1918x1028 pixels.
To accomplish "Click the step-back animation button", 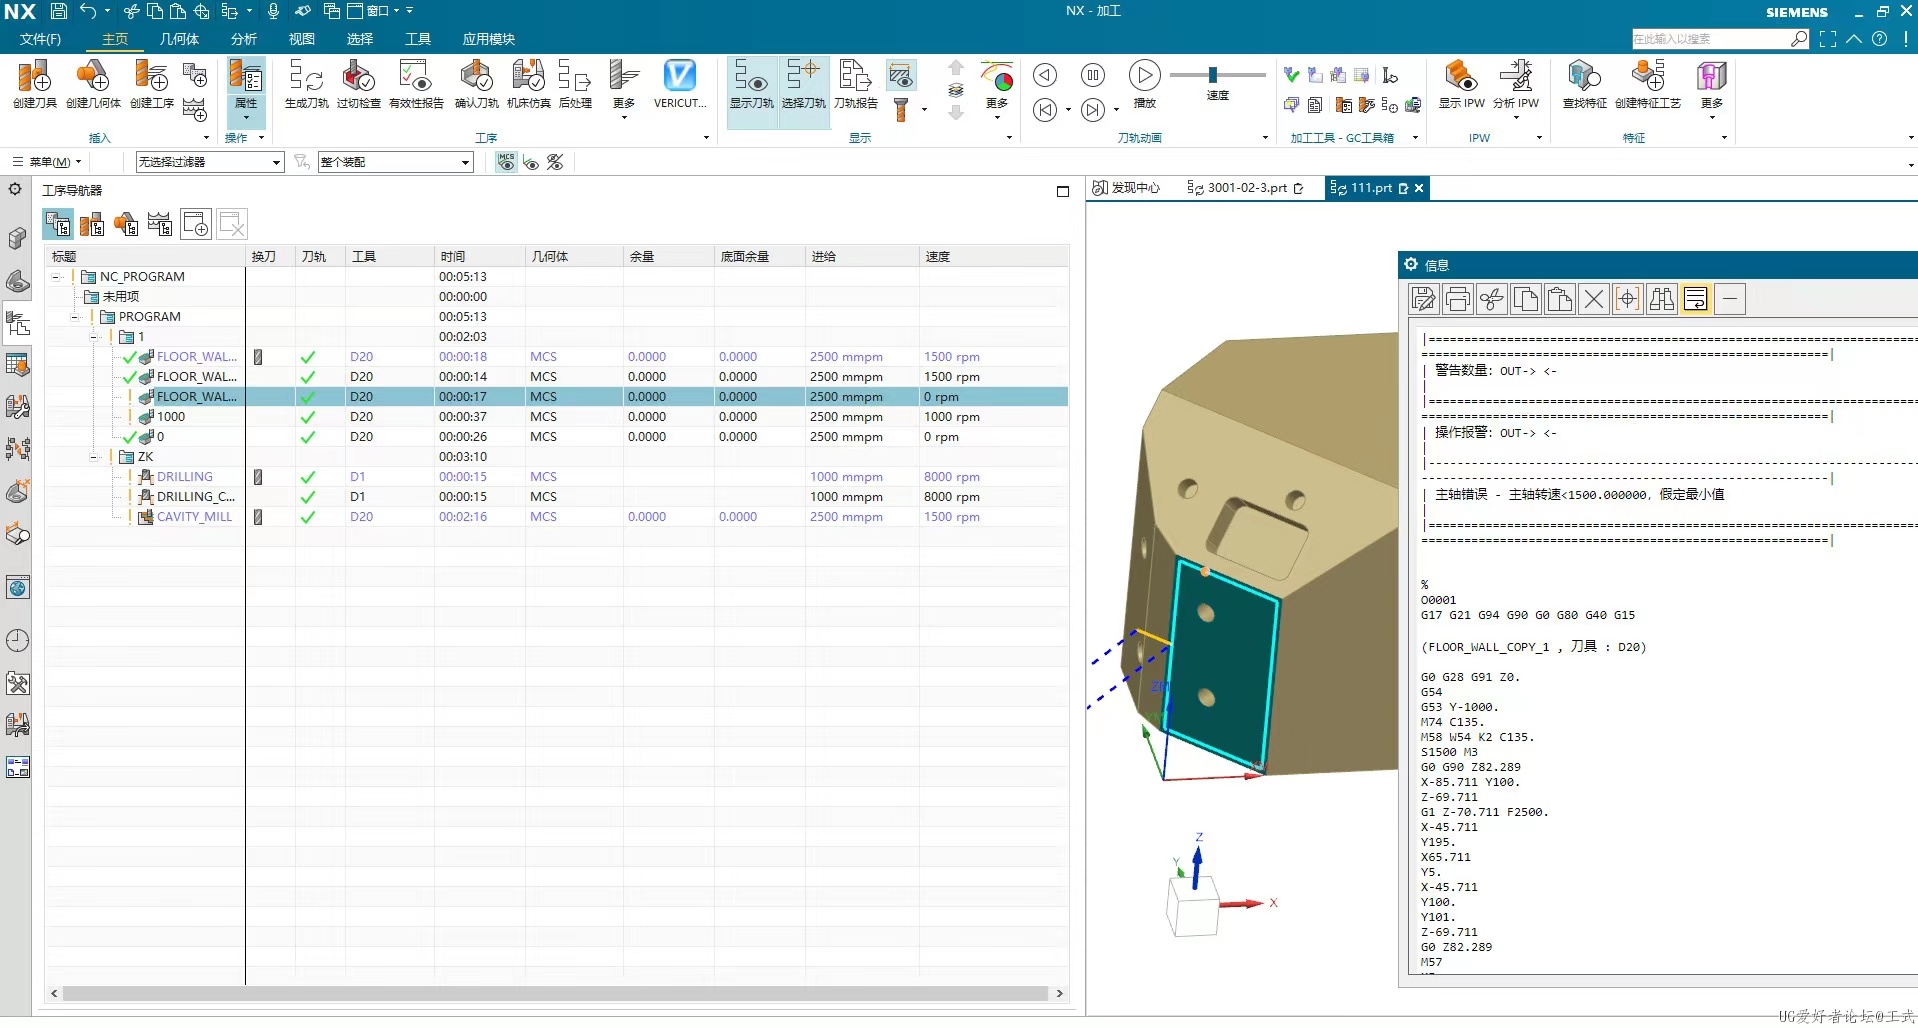I will (x=1045, y=75).
